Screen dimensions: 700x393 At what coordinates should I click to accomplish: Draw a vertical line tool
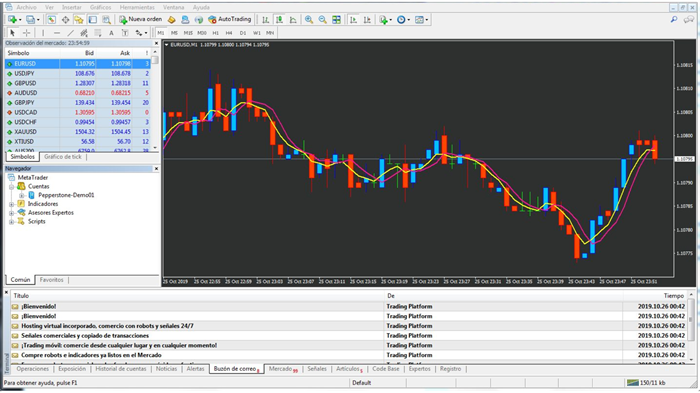point(43,33)
